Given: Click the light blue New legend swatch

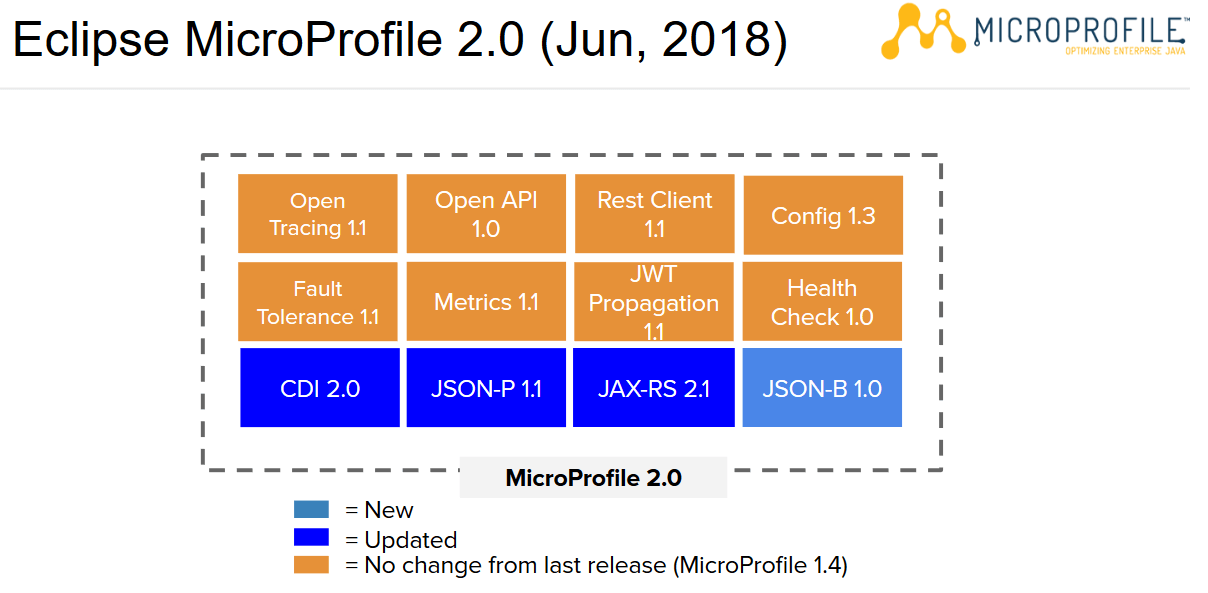Looking at the screenshot, I should click(311, 510).
